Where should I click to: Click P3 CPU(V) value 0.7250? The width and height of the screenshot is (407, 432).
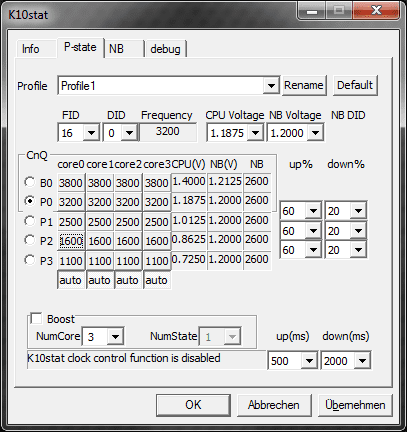click(x=189, y=260)
